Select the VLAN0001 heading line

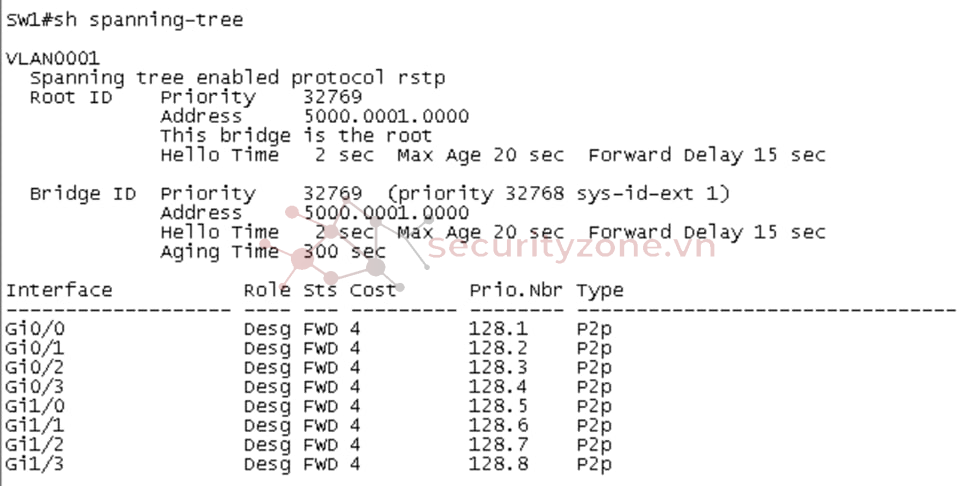[52, 59]
